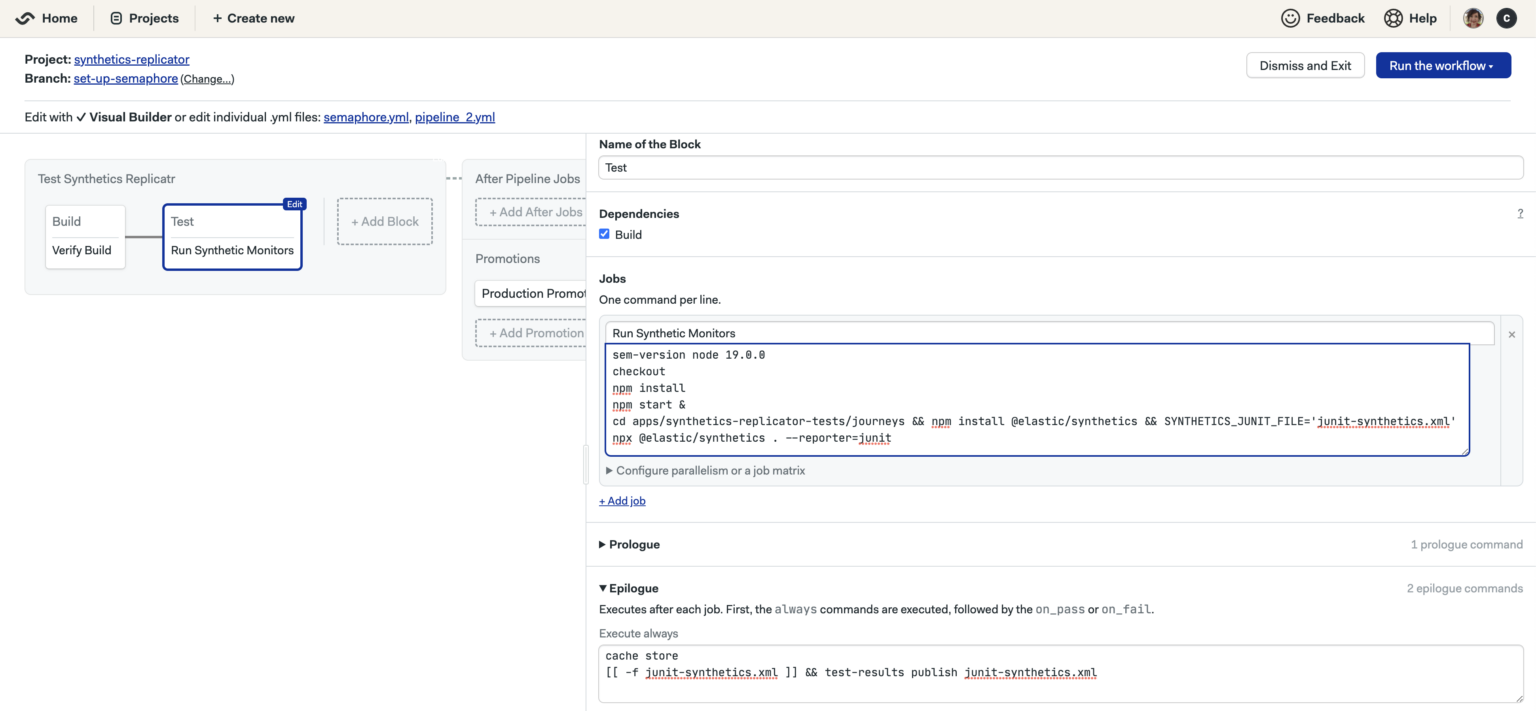Open the Projects menu
Image resolution: width=1536 pixels, height=711 pixels.
[144, 17]
